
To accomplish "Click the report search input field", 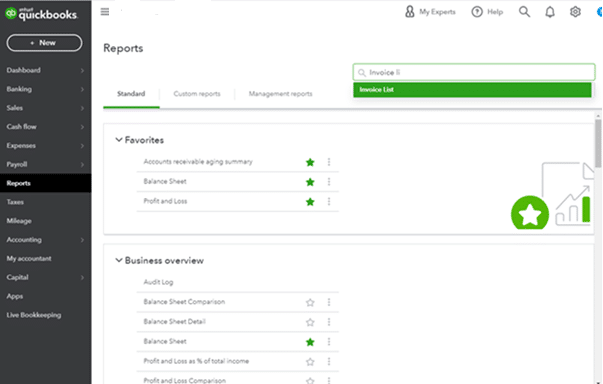I will [x=474, y=72].
